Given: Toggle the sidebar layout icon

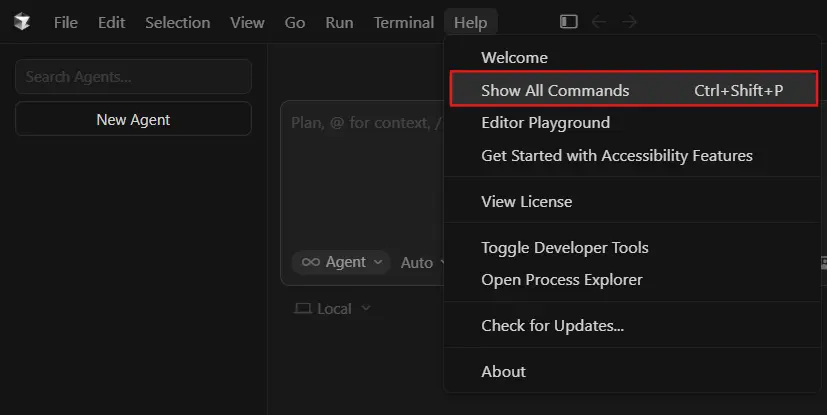Looking at the screenshot, I should [569, 21].
